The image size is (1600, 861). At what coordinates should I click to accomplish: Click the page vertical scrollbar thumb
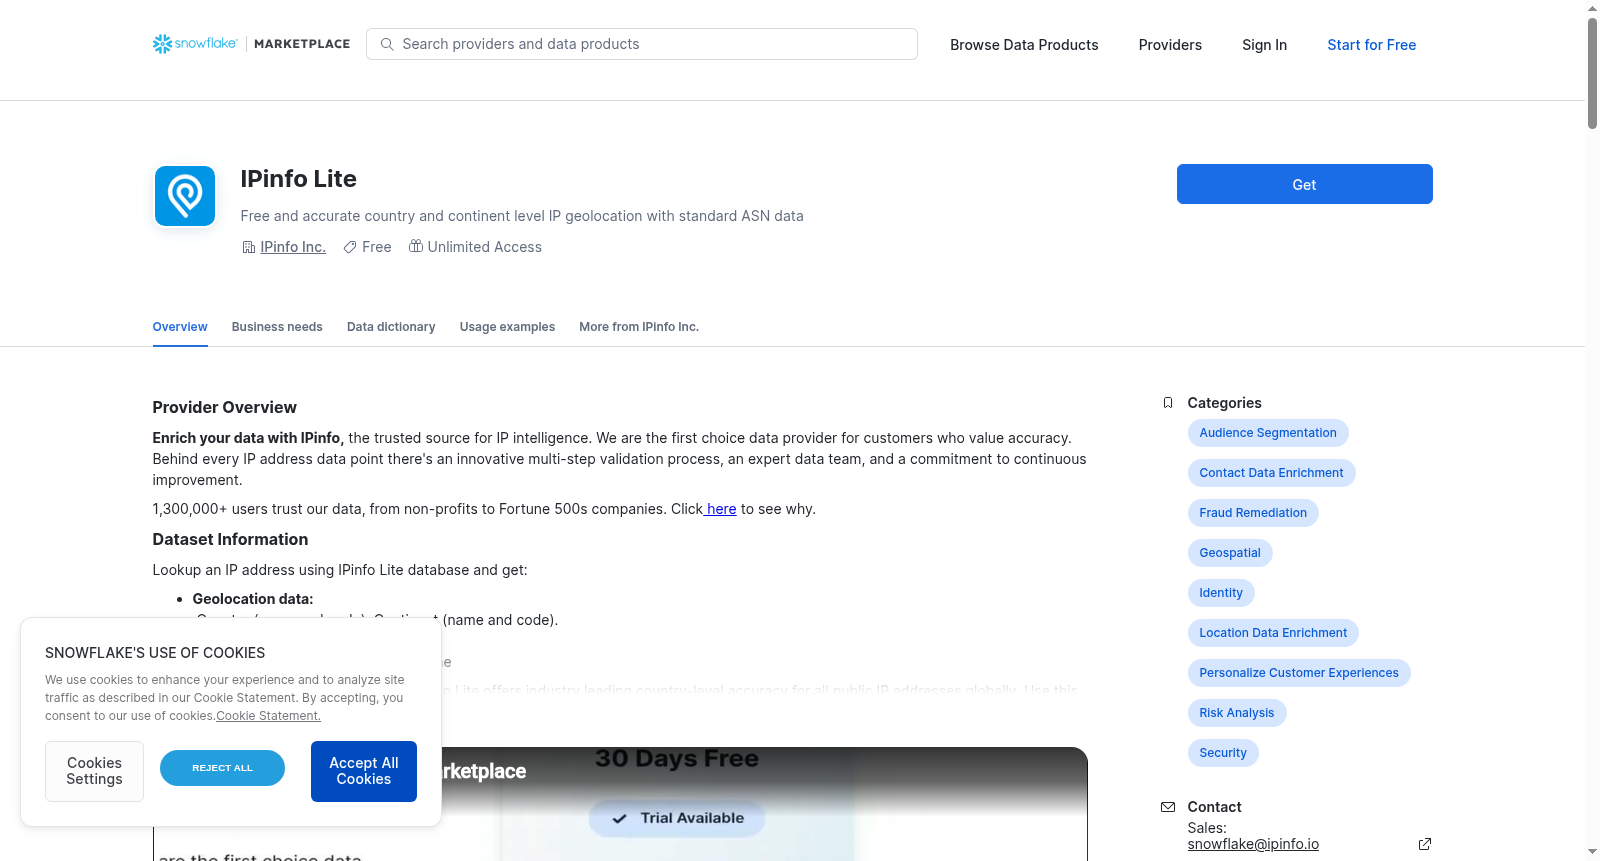click(x=1592, y=73)
